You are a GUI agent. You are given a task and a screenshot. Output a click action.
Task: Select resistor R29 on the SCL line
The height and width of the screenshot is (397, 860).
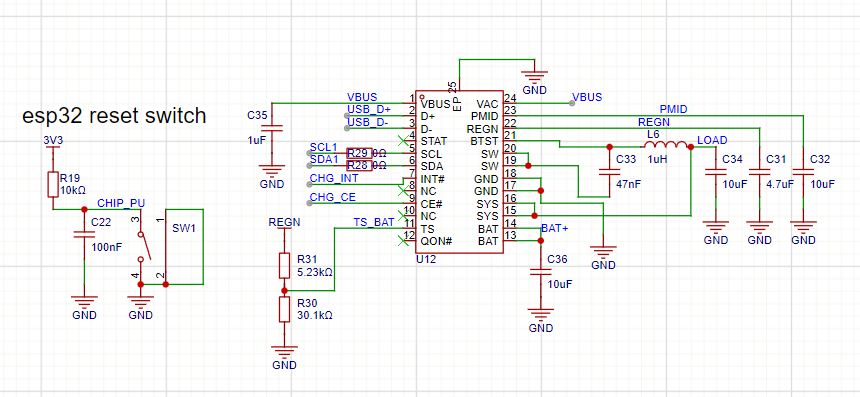click(359, 153)
